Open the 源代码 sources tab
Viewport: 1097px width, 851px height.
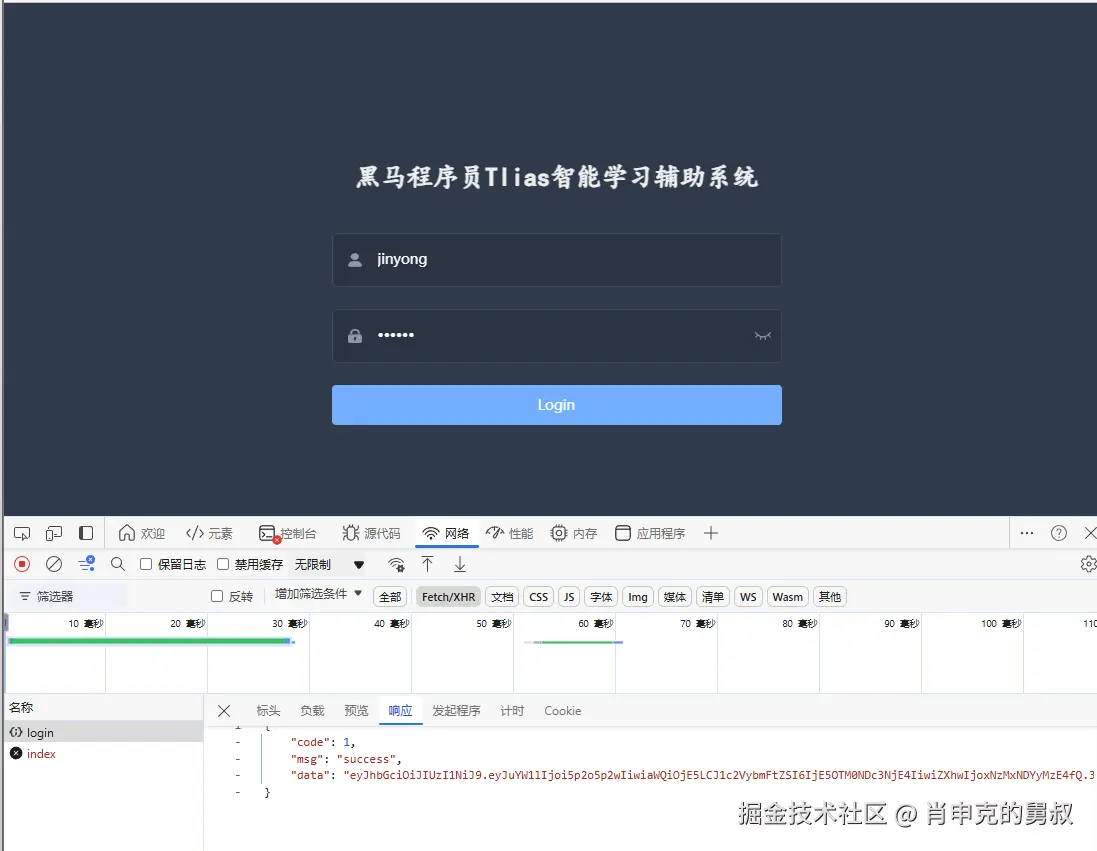click(371, 533)
